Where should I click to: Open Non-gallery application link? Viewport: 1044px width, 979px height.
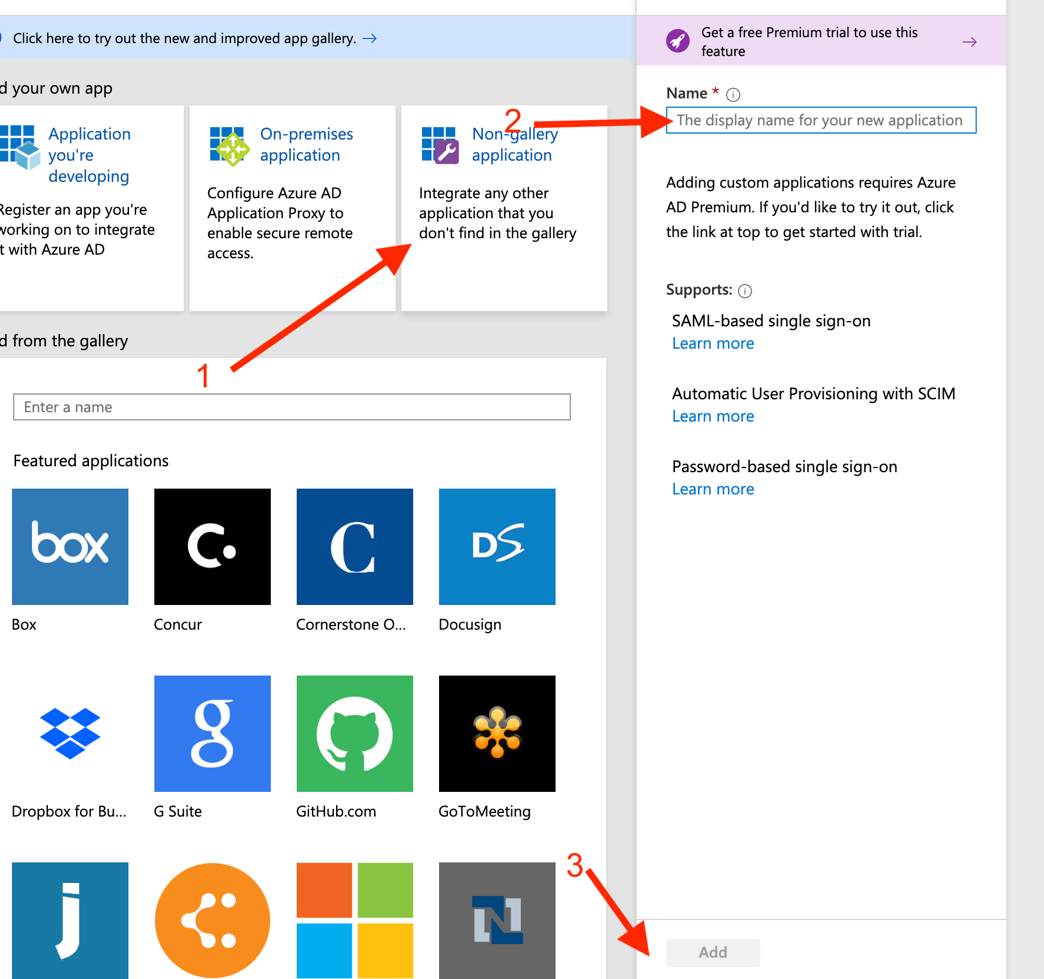point(515,145)
